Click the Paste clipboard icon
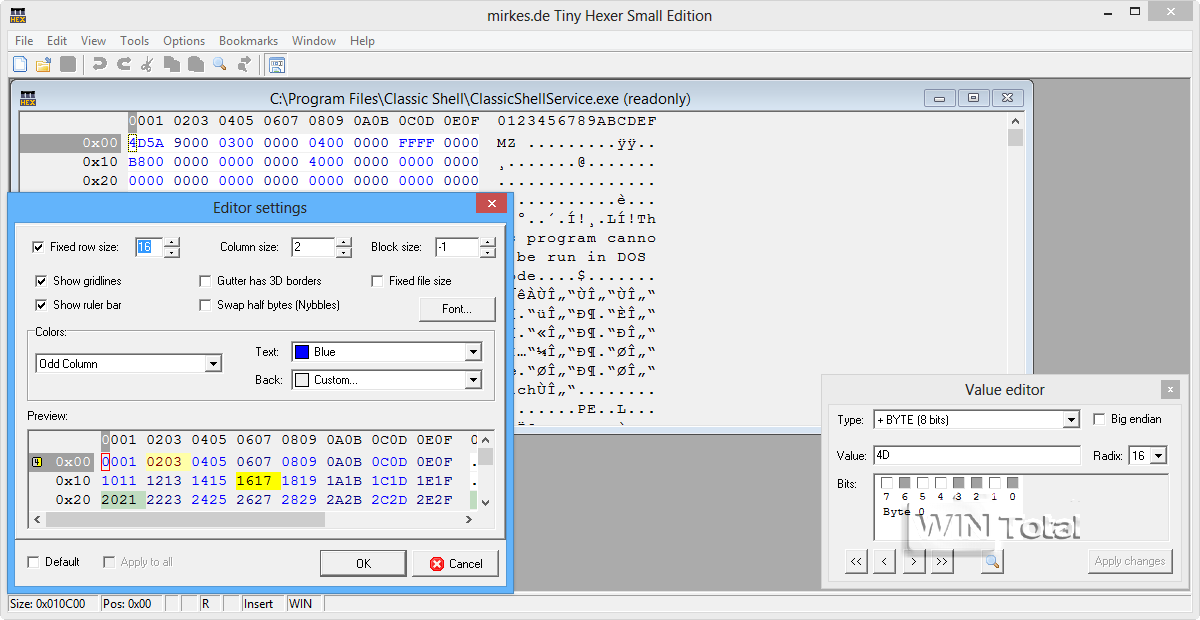The image size is (1200, 620). coord(195,65)
